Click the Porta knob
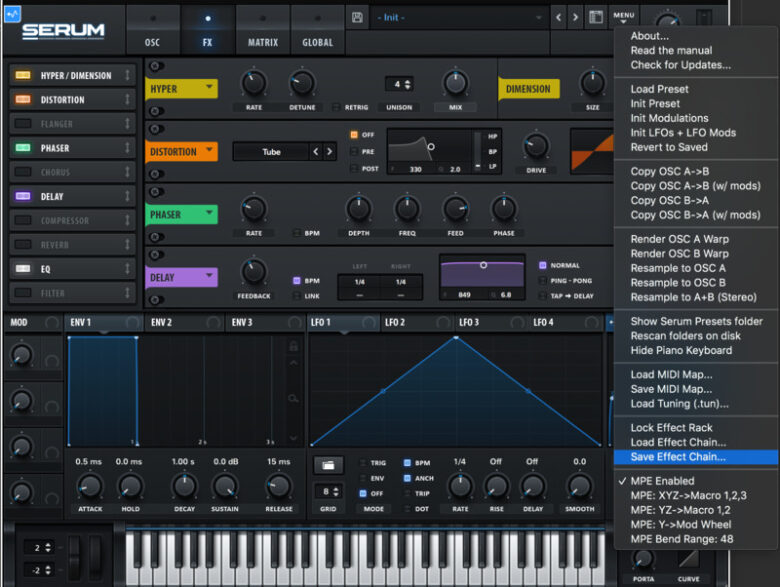Image resolution: width=780 pixels, height=587 pixels. [x=643, y=560]
